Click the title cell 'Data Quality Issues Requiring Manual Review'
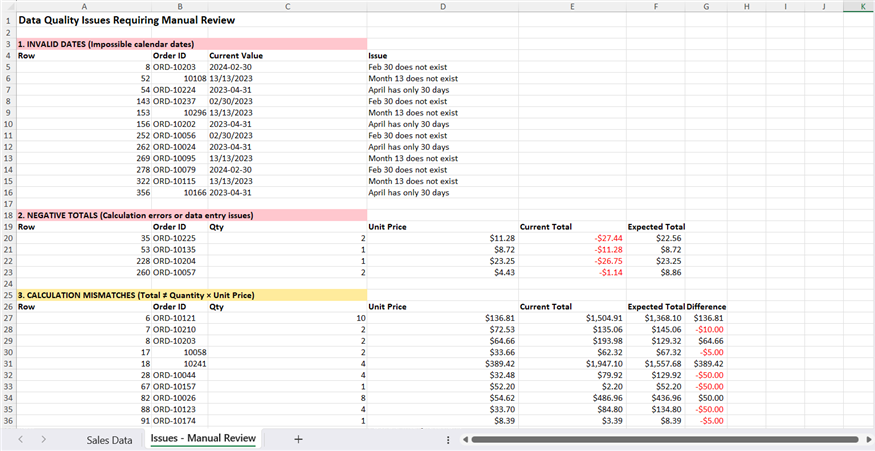Image resolution: width=875 pixels, height=451 pixels. (127, 20)
